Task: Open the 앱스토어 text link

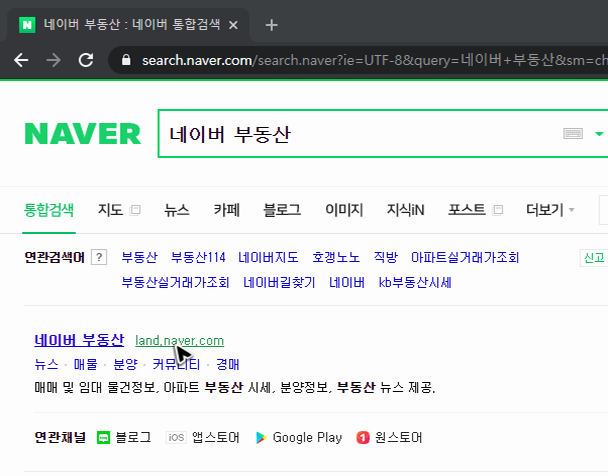Action: coord(216,438)
